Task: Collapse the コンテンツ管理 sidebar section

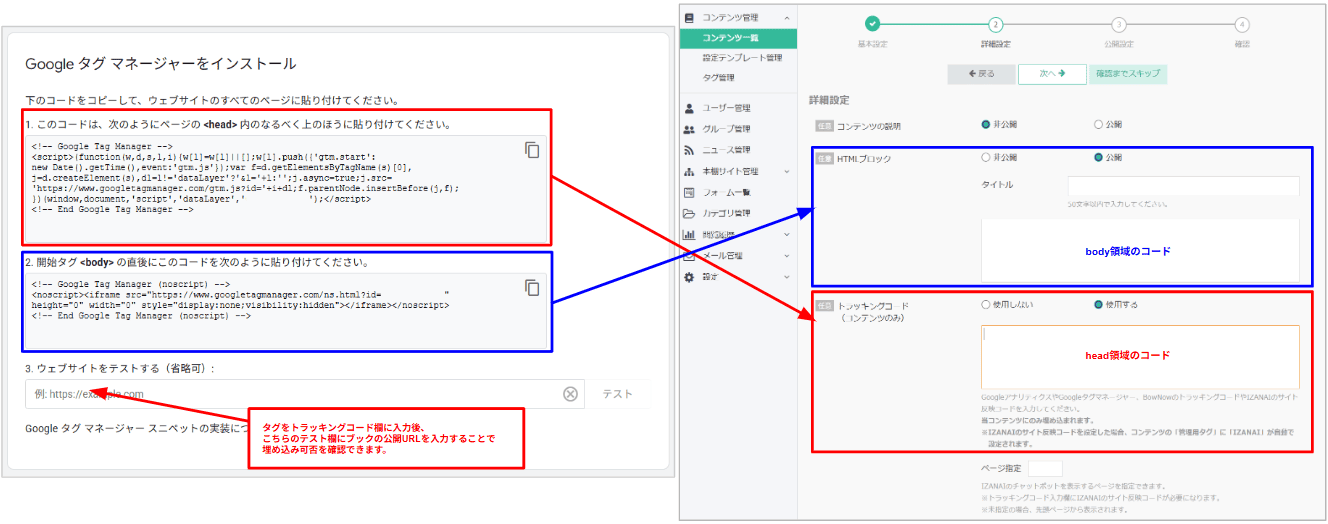Action: [x=786, y=18]
